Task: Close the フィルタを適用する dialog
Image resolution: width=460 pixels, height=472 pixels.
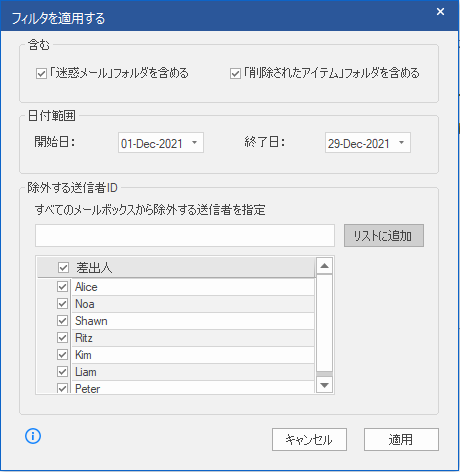Action: pyautogui.click(x=440, y=12)
